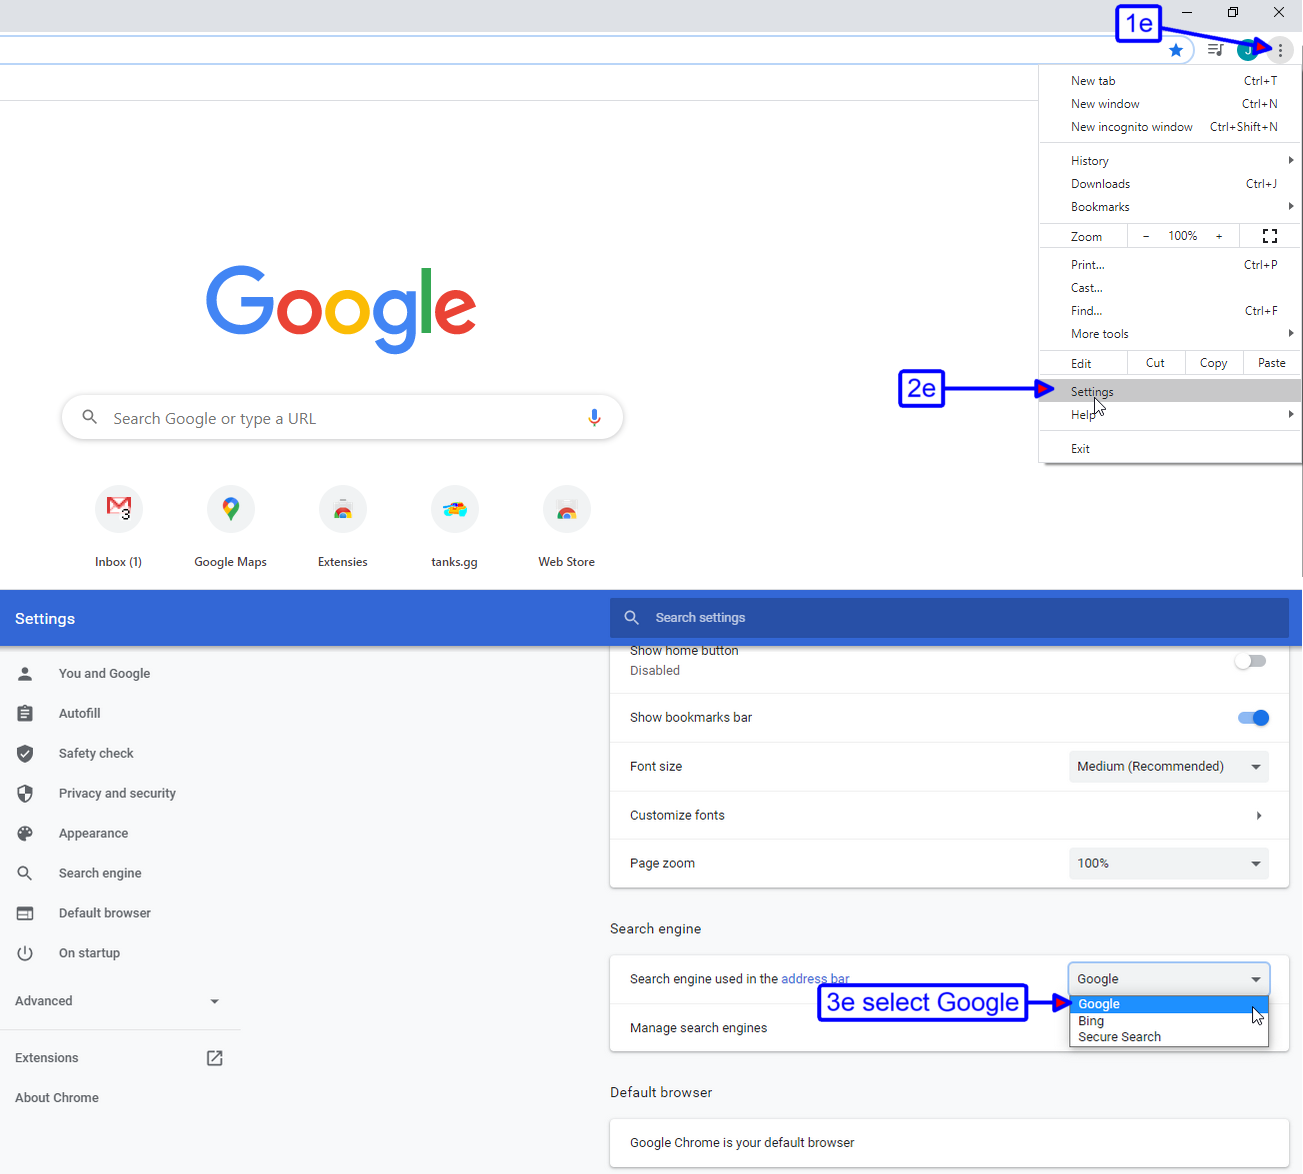Image resolution: width=1303 pixels, height=1174 pixels.
Task: Click Copy in the Edit row
Action: [1214, 363]
